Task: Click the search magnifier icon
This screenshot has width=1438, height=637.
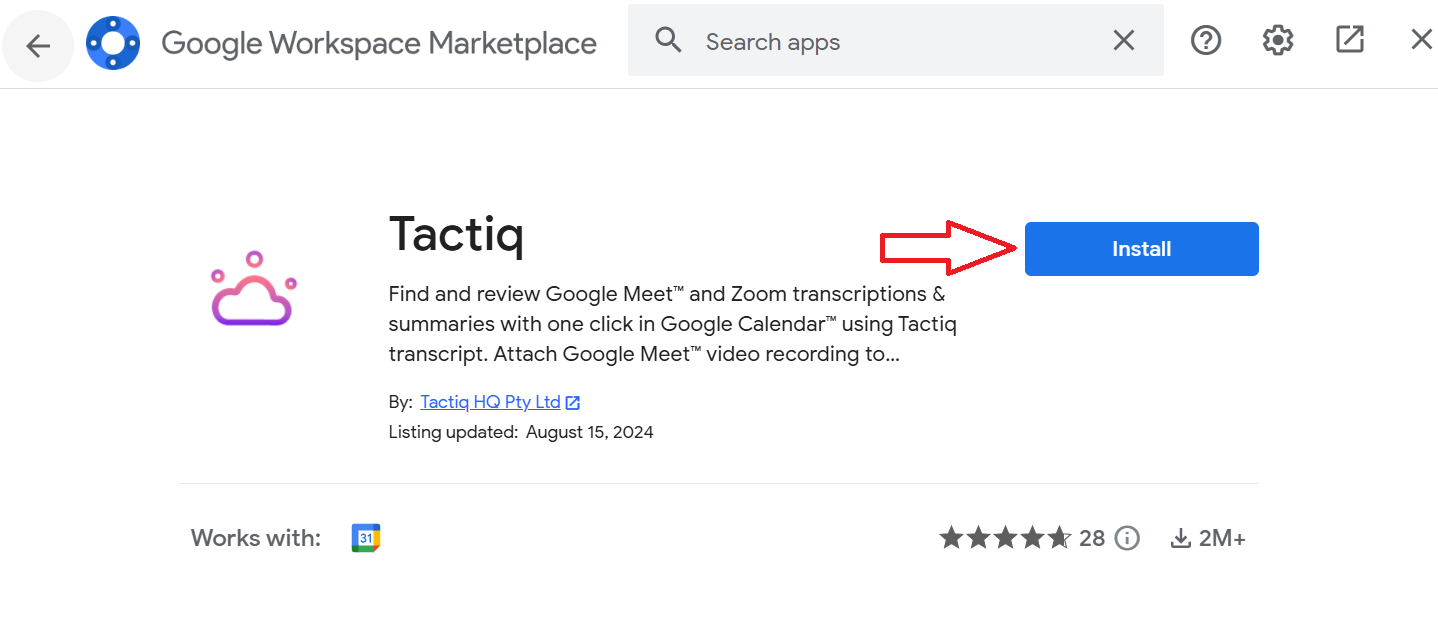Action: [667, 41]
